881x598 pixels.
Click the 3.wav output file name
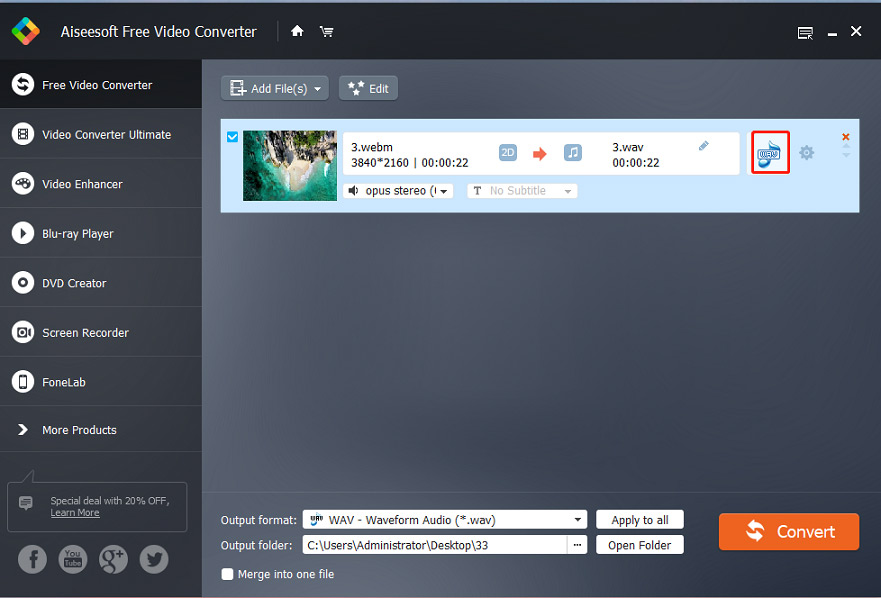point(628,147)
